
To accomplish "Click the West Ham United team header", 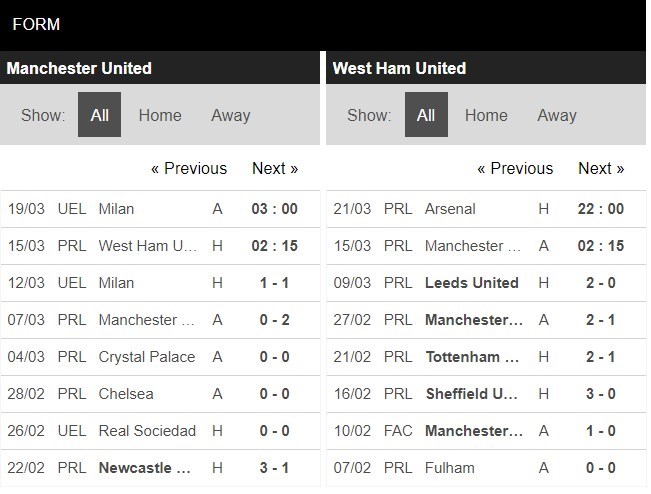I will pyautogui.click(x=399, y=68).
